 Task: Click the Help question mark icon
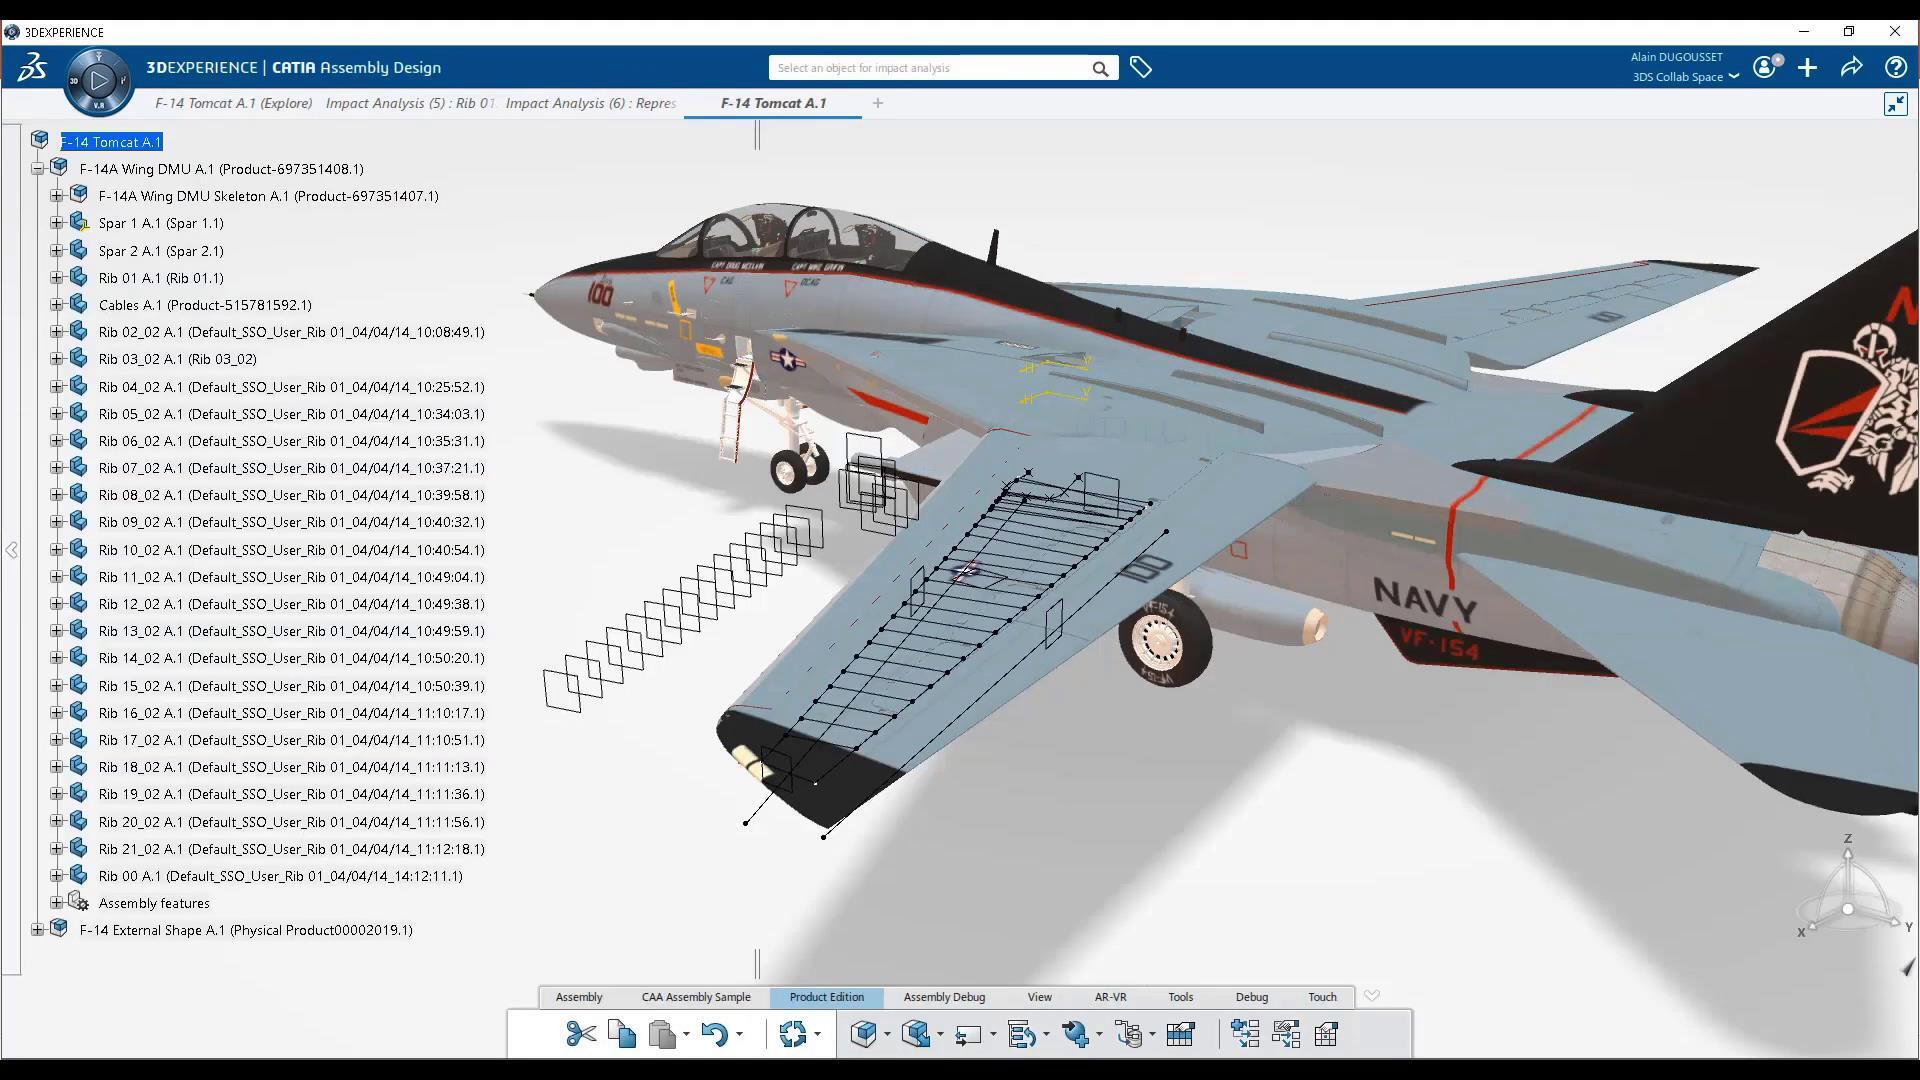point(1895,68)
